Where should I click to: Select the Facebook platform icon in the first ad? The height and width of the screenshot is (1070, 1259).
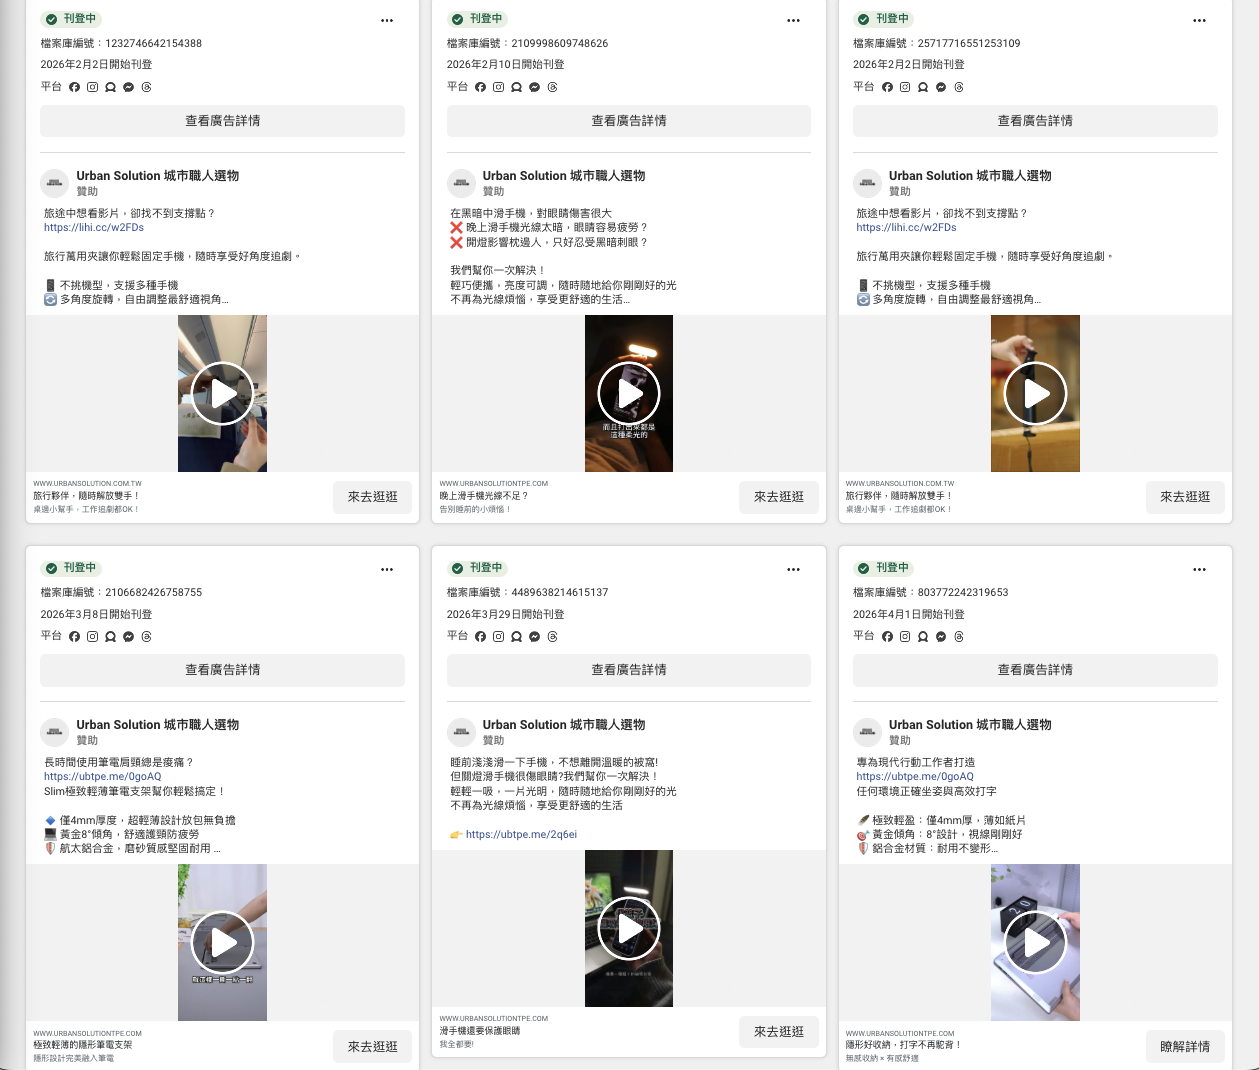pos(74,87)
